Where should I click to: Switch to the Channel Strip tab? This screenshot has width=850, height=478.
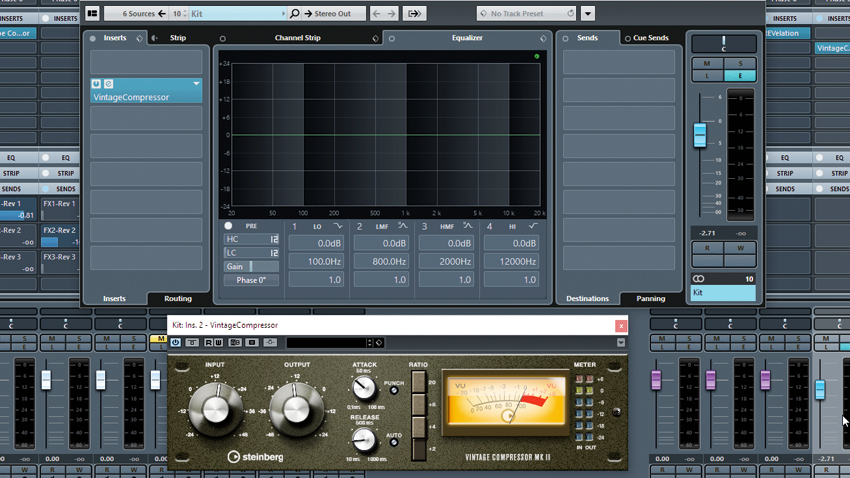298,38
